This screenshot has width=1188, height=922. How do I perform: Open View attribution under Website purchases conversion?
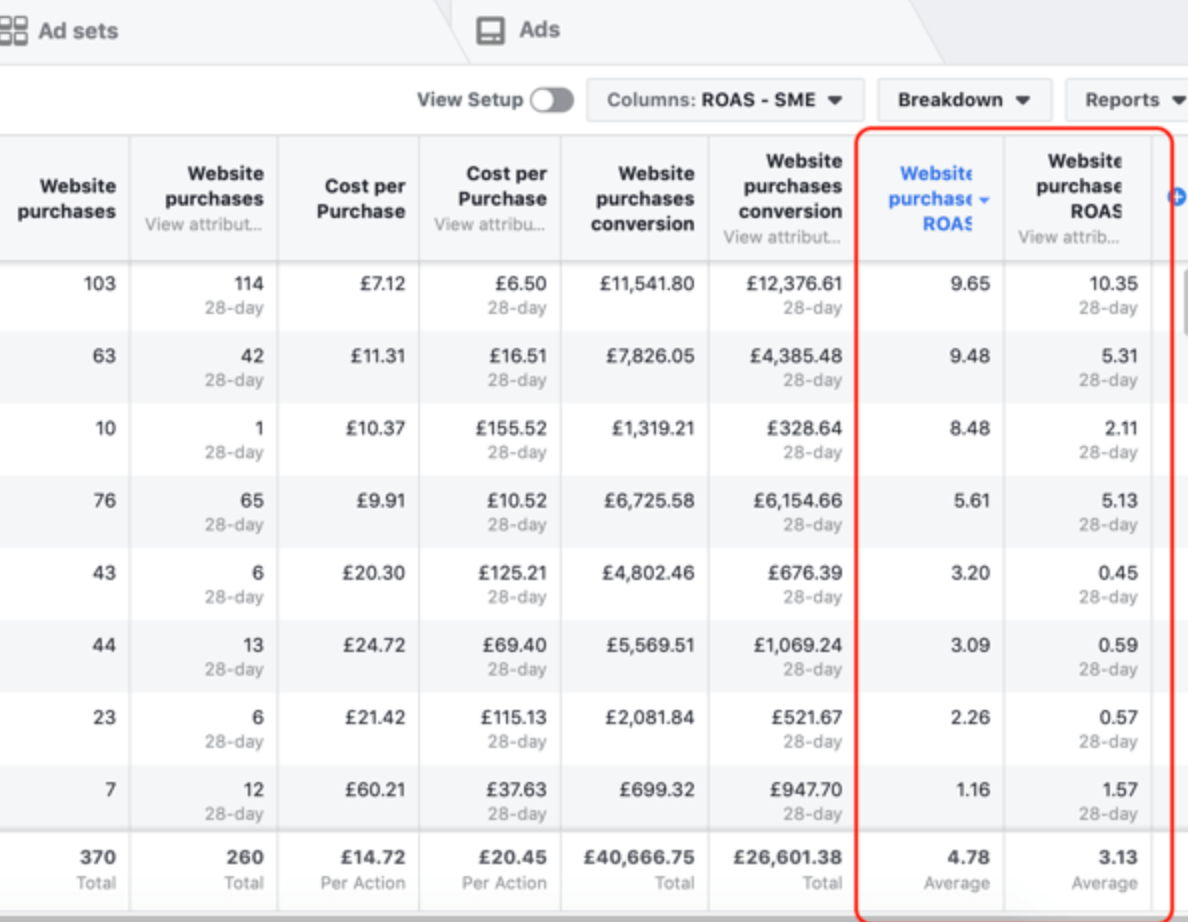coord(782,237)
